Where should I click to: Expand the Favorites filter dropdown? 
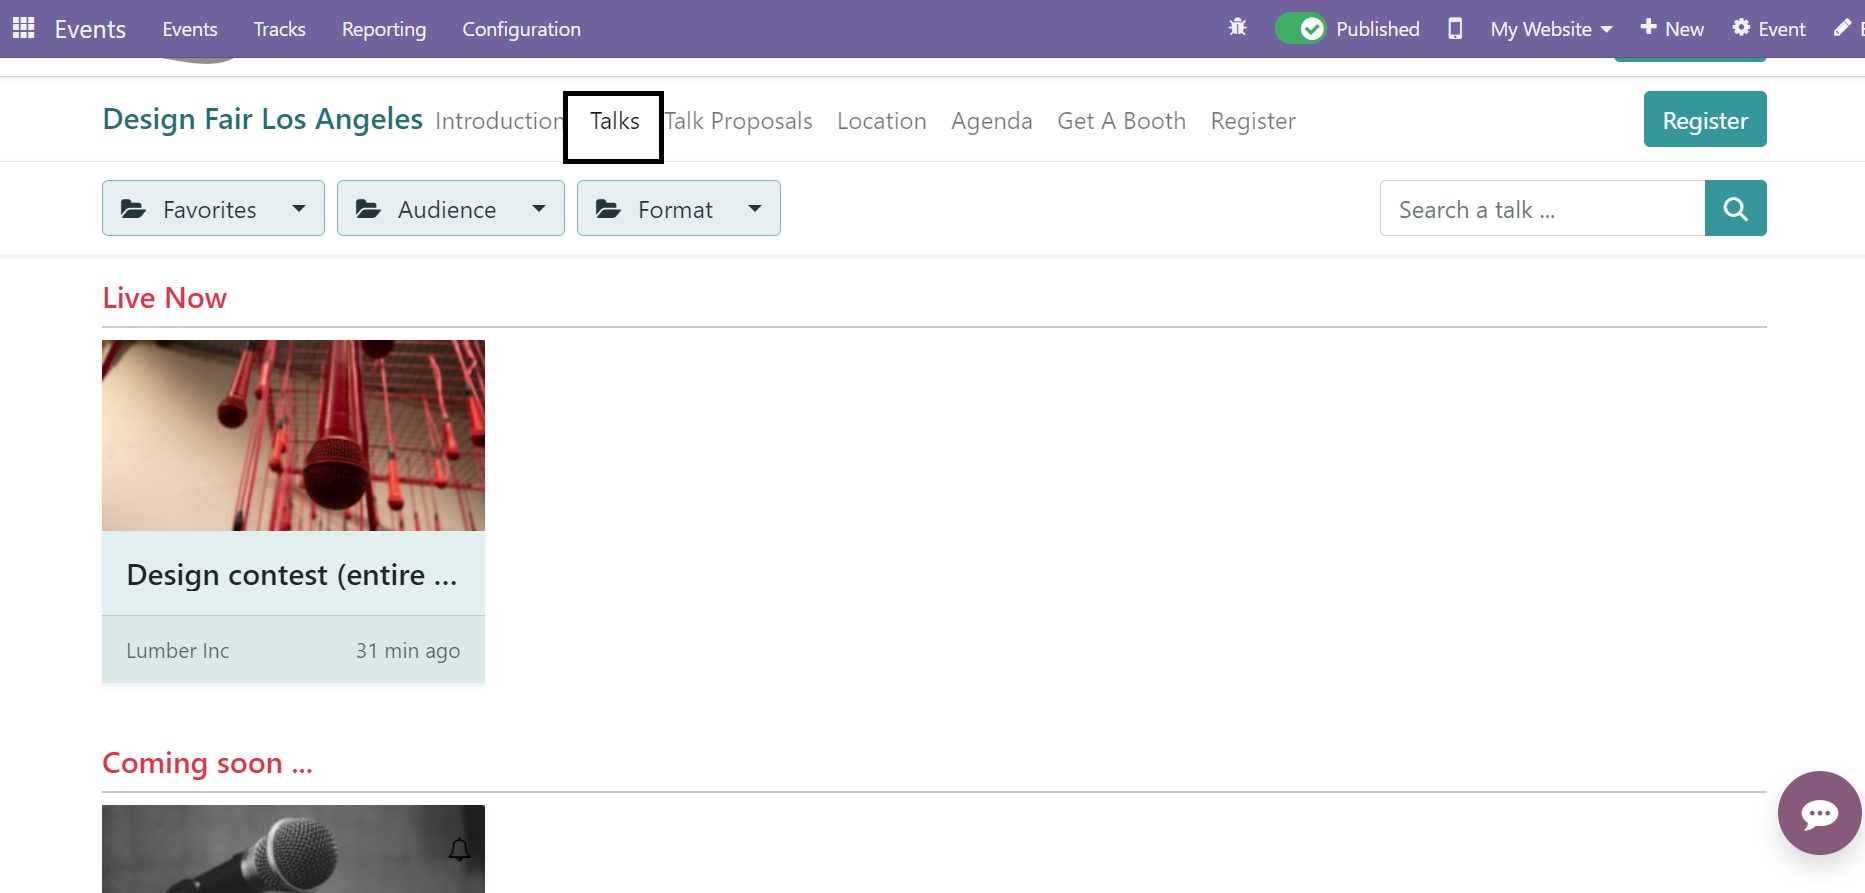213,208
